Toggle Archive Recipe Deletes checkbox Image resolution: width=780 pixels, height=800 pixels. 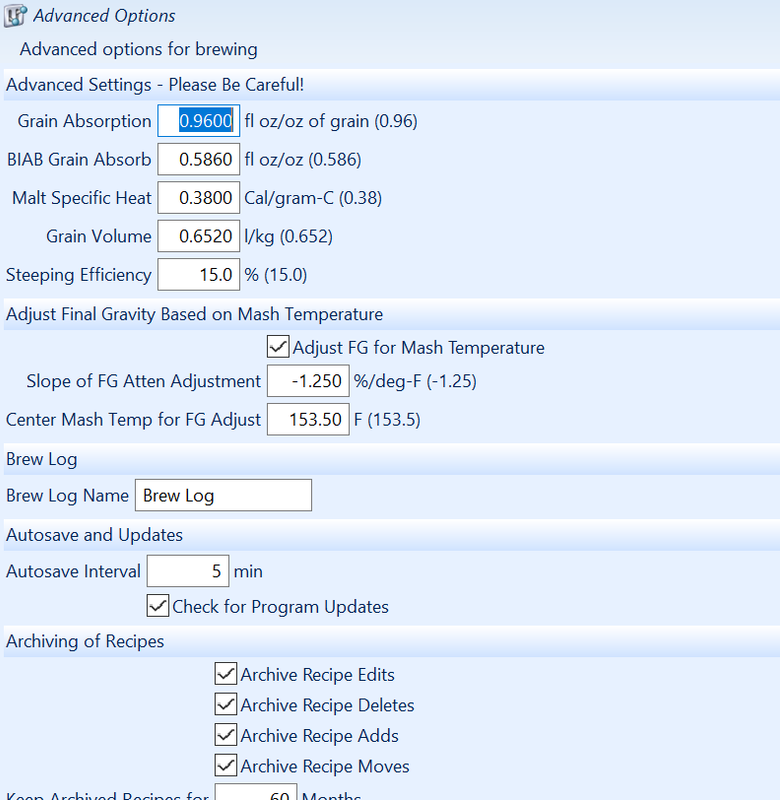(225, 705)
